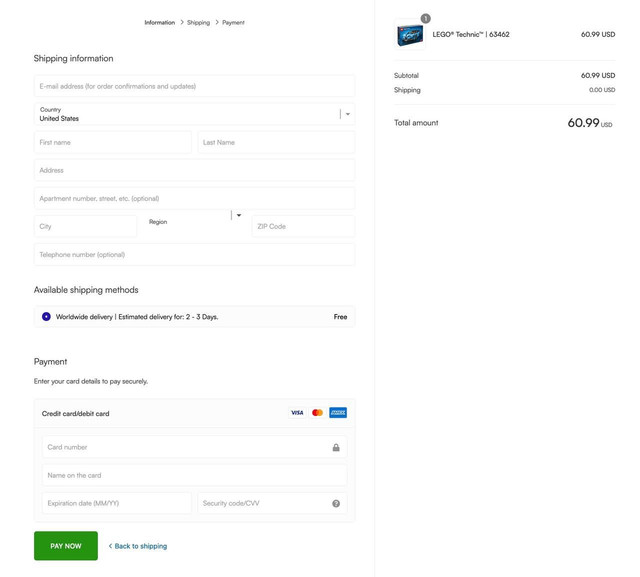Click the Shipping information heading

coord(73,58)
